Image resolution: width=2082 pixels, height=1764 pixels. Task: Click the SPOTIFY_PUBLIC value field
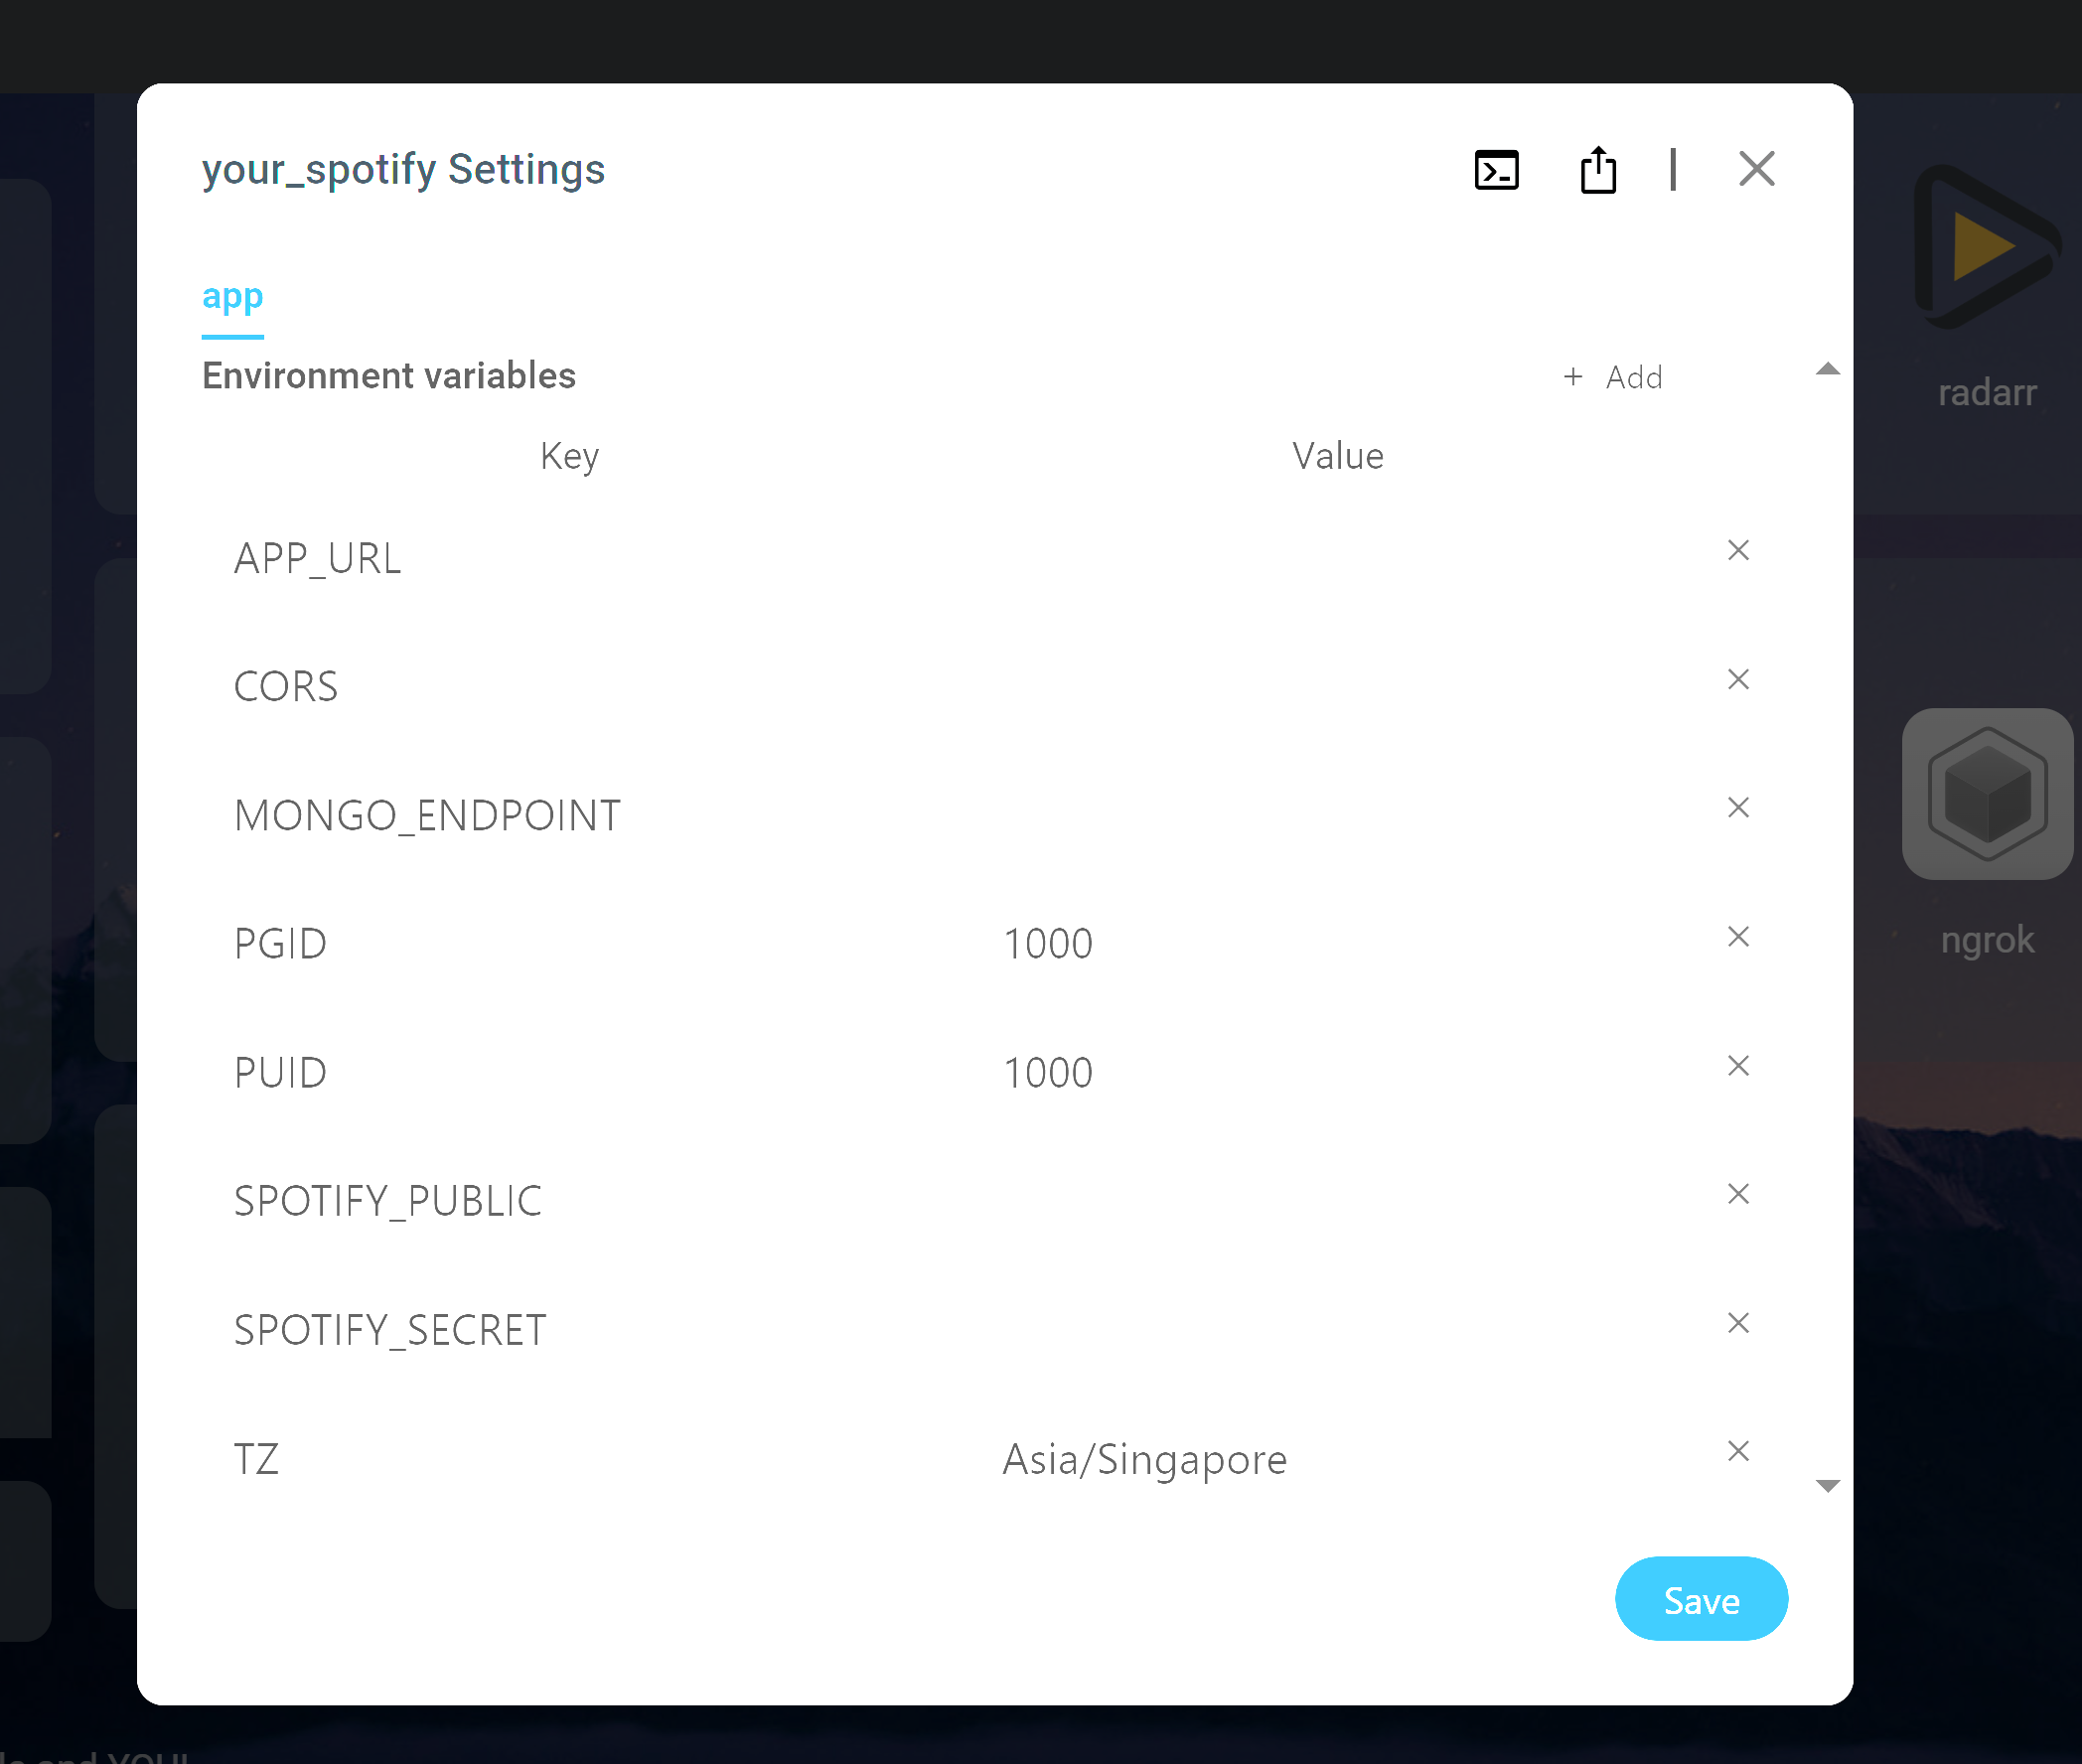point(1200,1200)
